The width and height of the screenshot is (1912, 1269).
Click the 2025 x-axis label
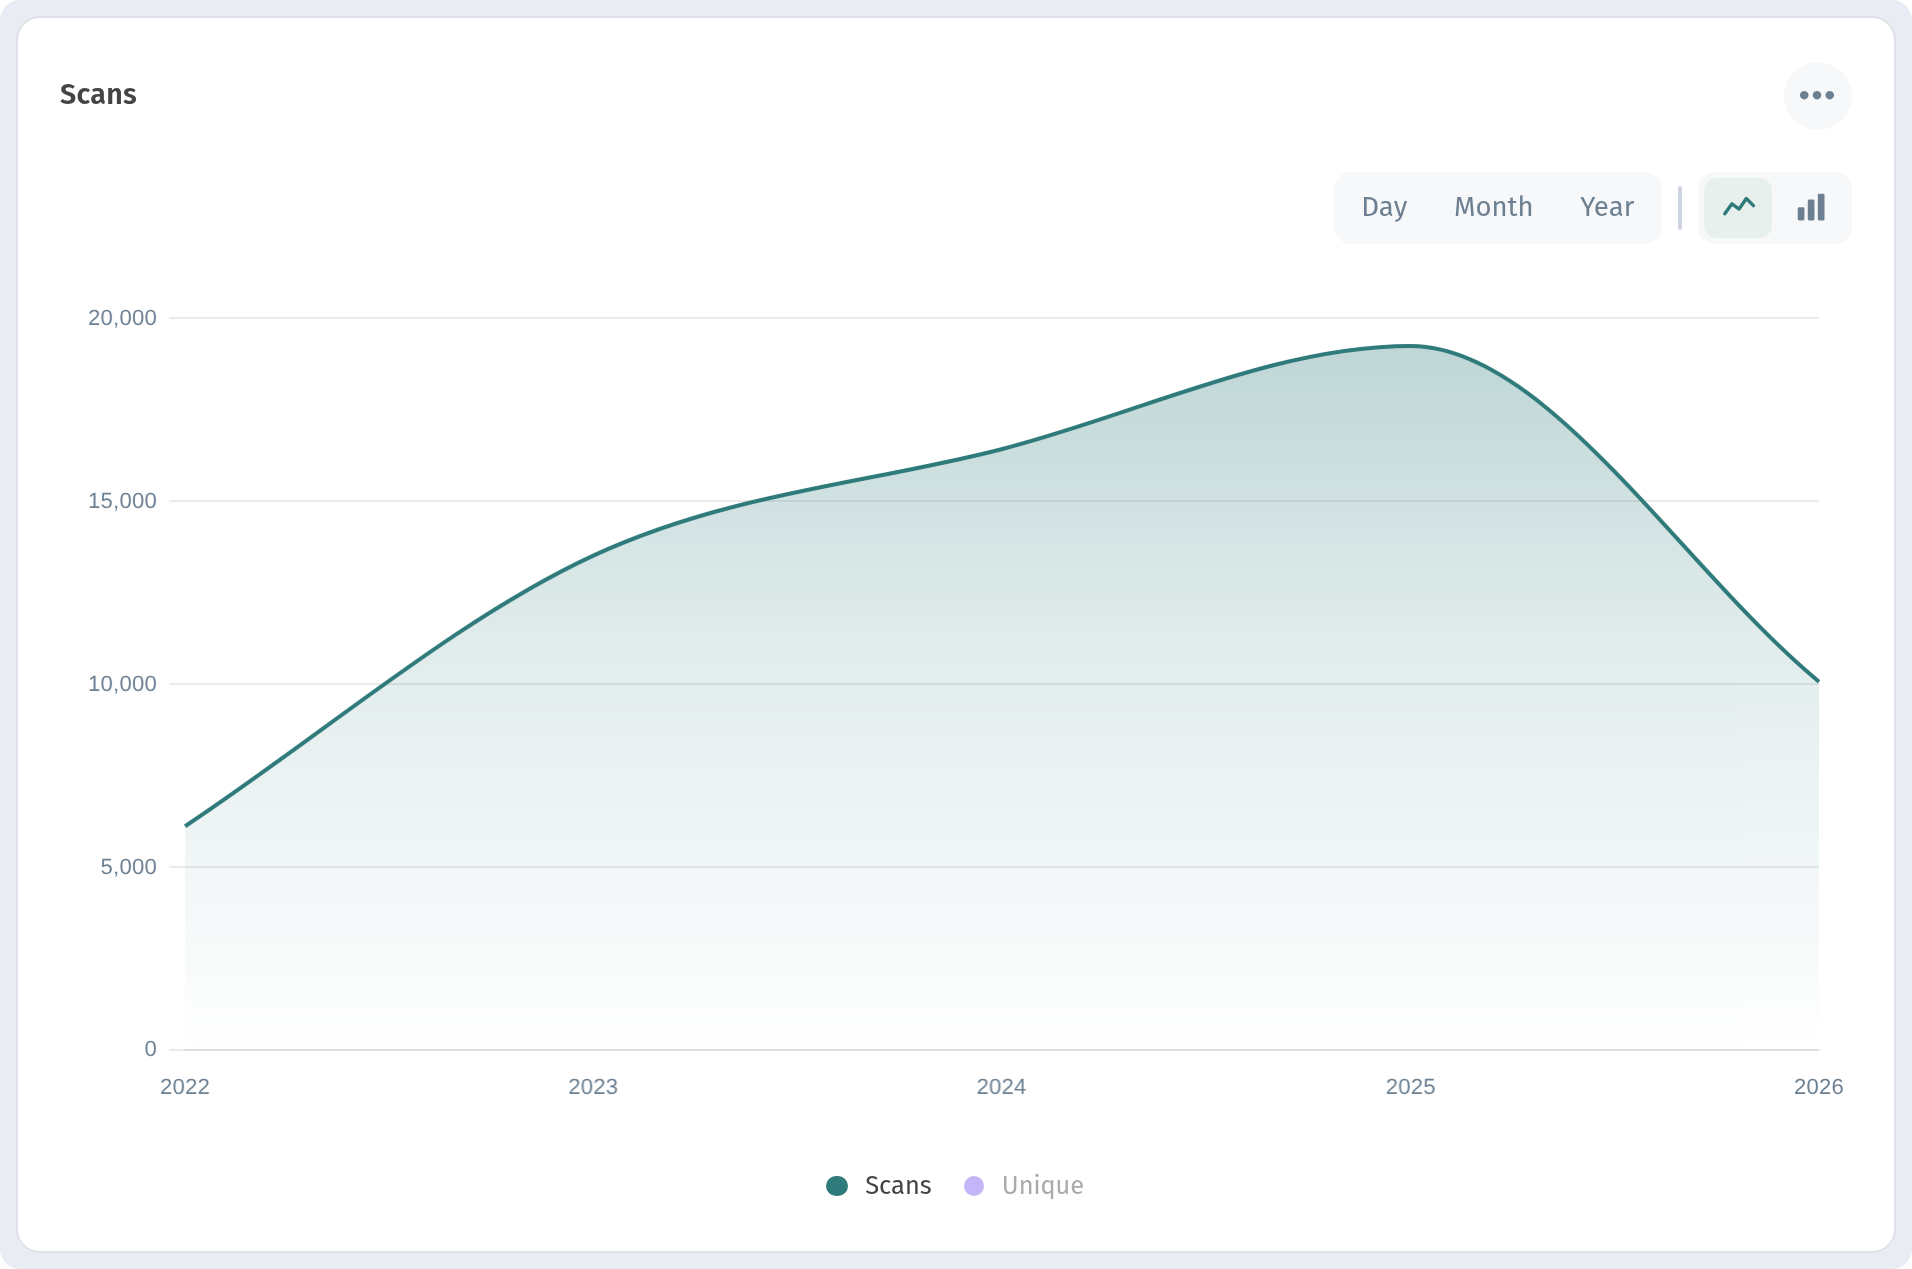pyautogui.click(x=1410, y=1087)
